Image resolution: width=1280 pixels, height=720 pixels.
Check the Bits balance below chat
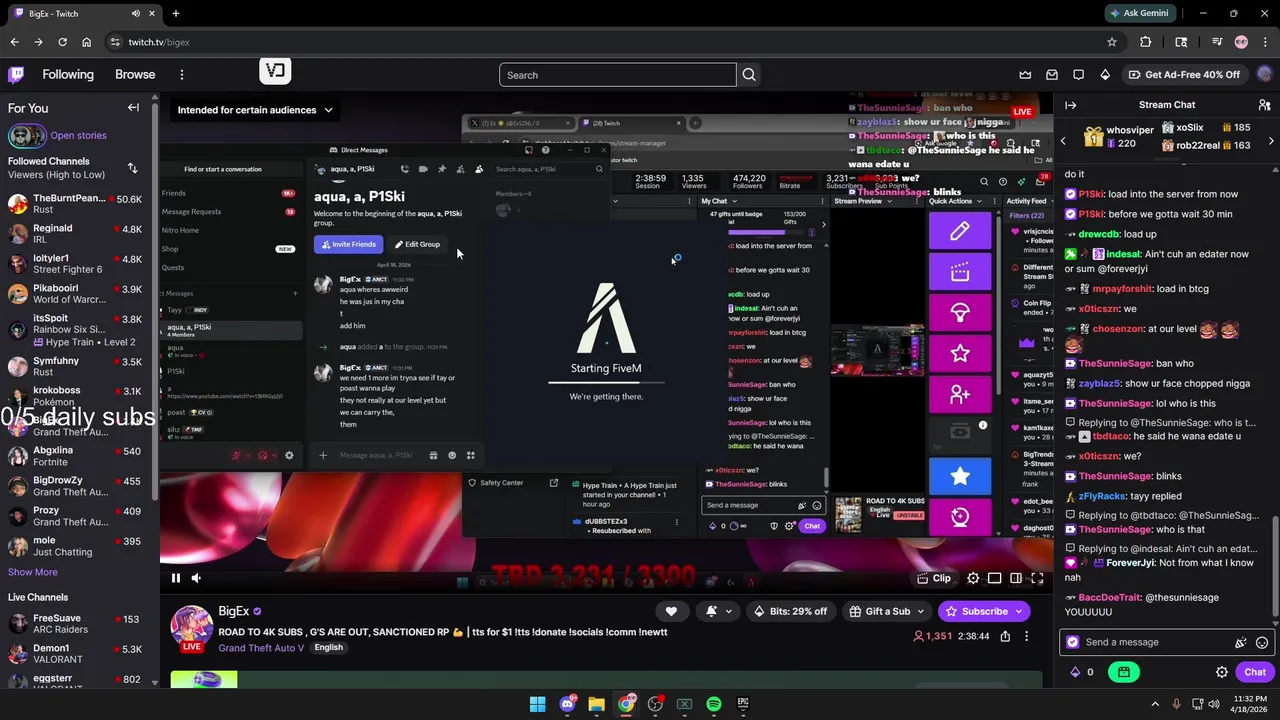1081,672
